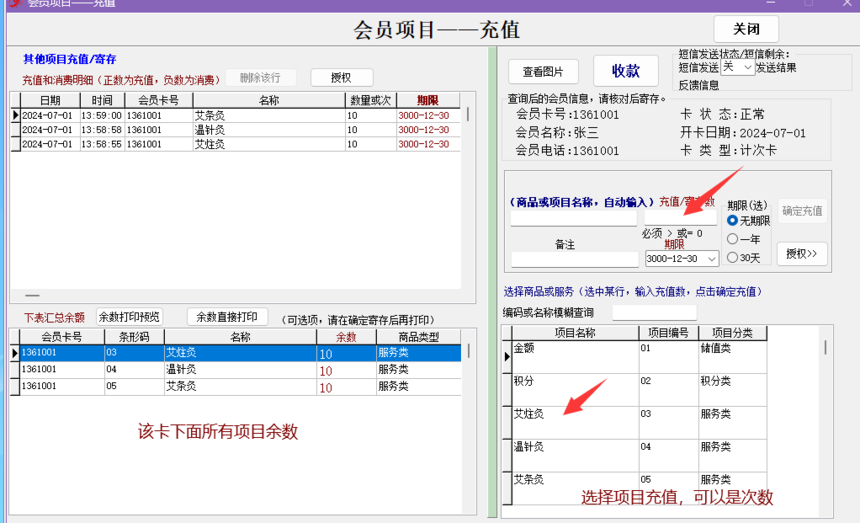The width and height of the screenshot is (860, 523).
Task: Click the row indicator arrow of summary row 03
Action: point(15,353)
